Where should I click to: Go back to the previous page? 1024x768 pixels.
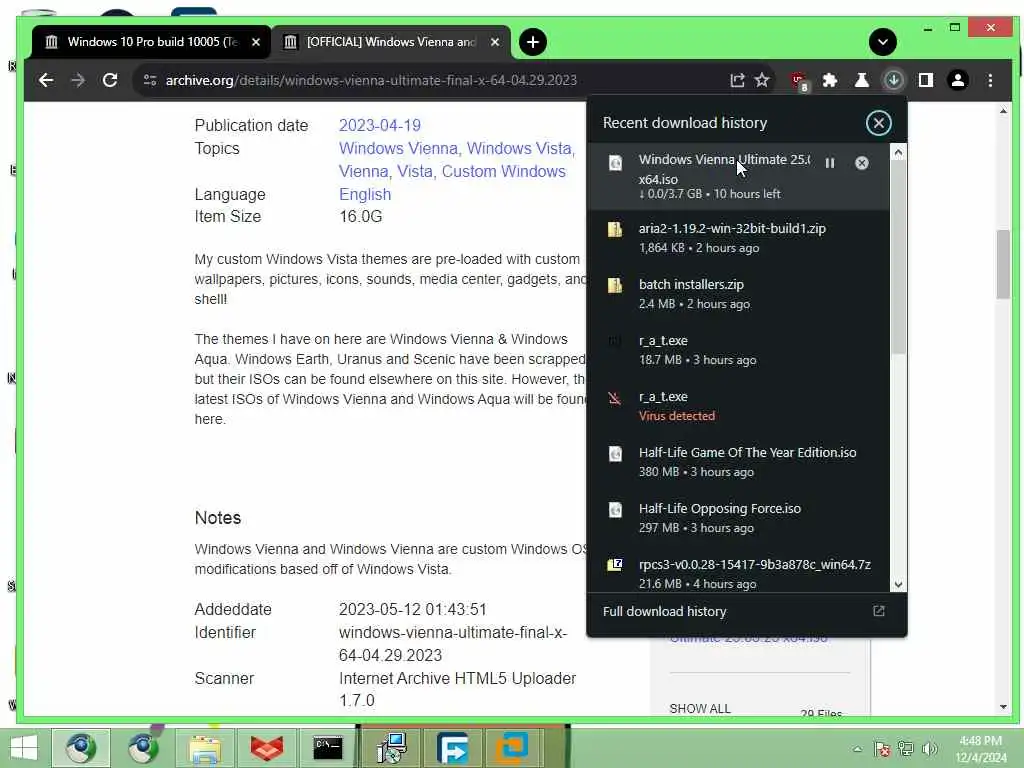pos(46,80)
